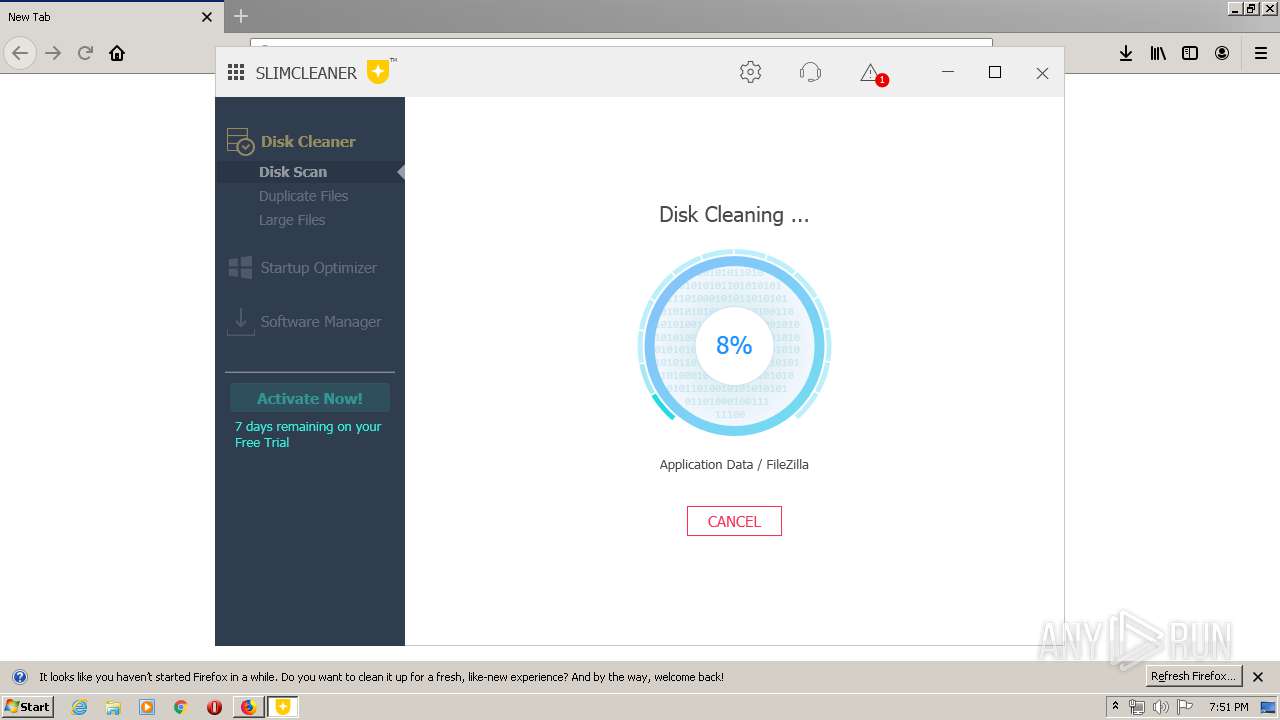This screenshot has height=720, width=1280.
Task: Open media player from taskbar
Action: pyautogui.click(x=147, y=707)
